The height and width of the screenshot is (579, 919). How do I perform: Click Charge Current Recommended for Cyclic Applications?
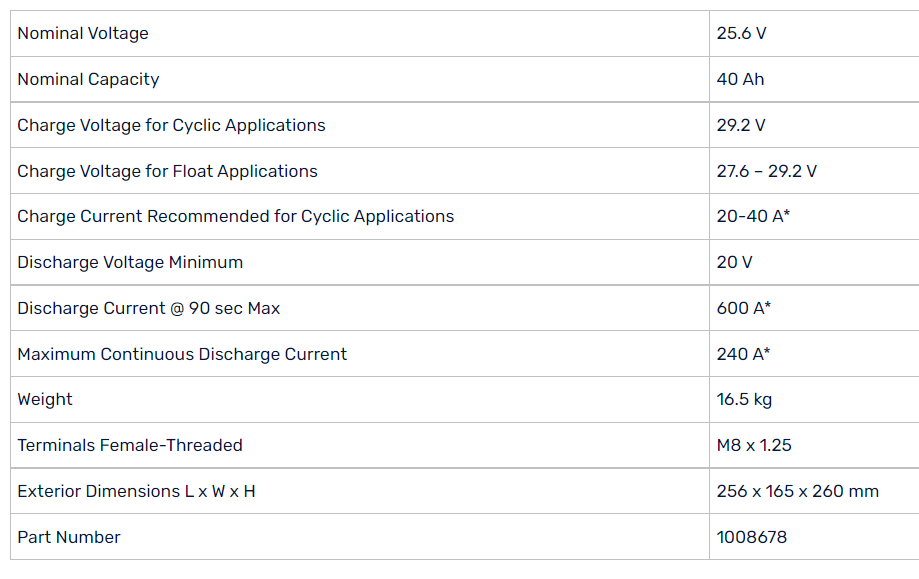(x=235, y=217)
